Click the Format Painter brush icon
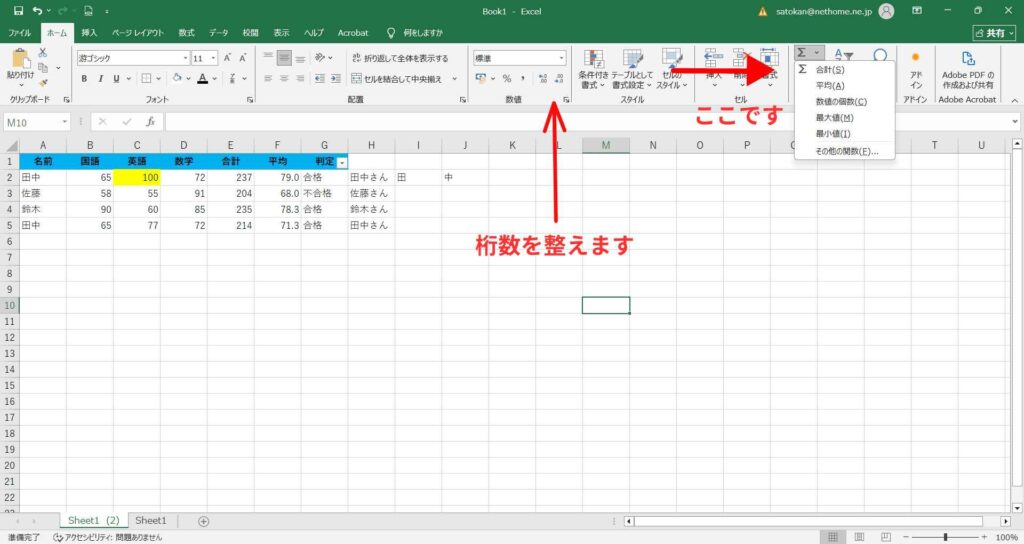This screenshot has height=544, width=1024. pyautogui.click(x=43, y=82)
